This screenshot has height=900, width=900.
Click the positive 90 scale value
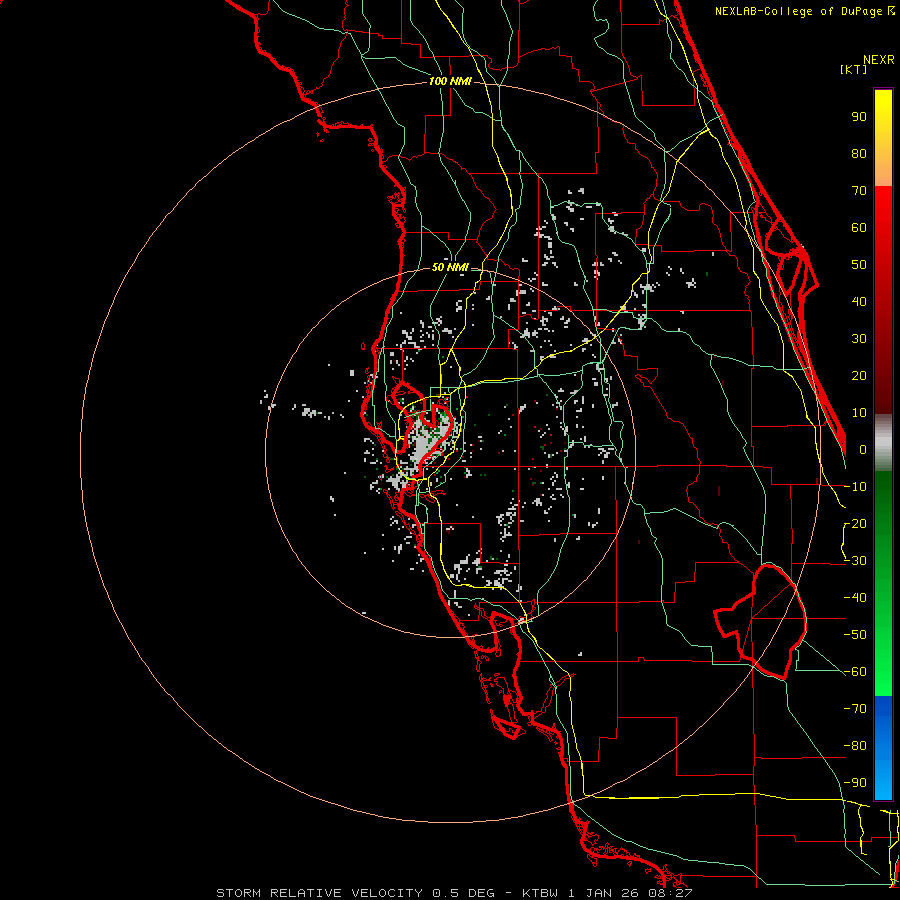tap(859, 117)
